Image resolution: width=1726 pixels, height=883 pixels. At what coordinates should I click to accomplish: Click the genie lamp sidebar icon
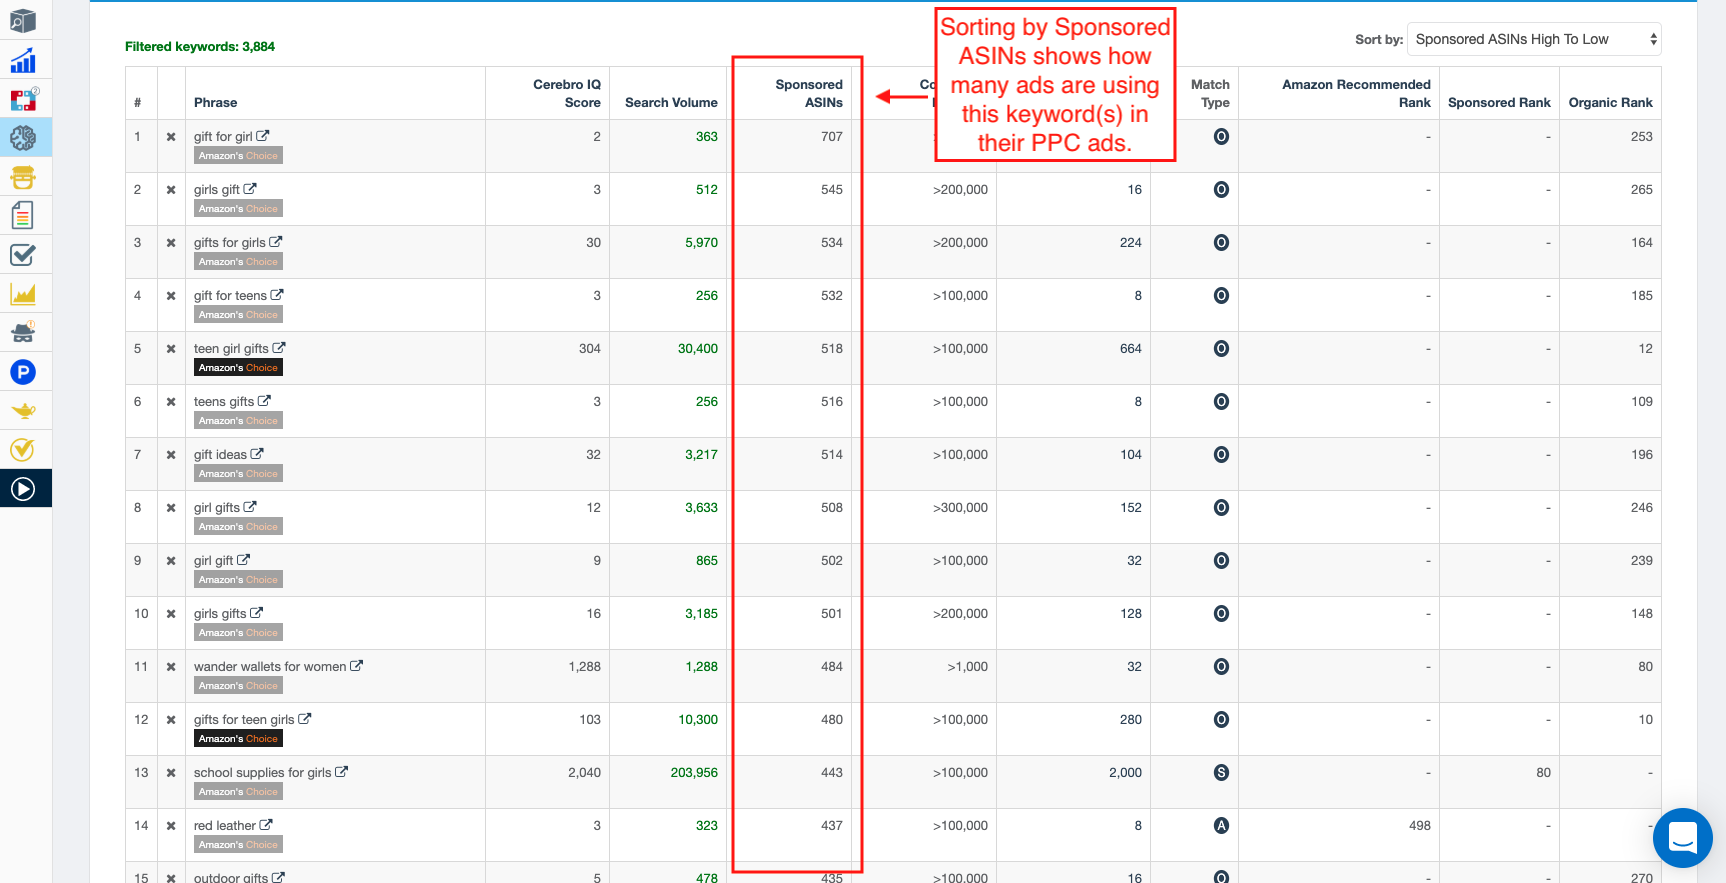23,411
